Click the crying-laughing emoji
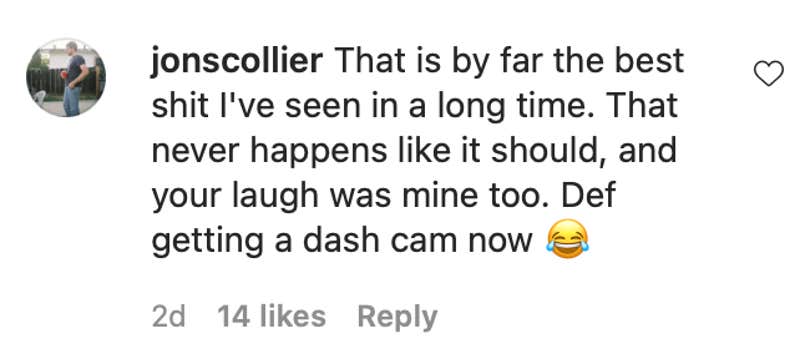The image size is (800, 364). (567, 240)
